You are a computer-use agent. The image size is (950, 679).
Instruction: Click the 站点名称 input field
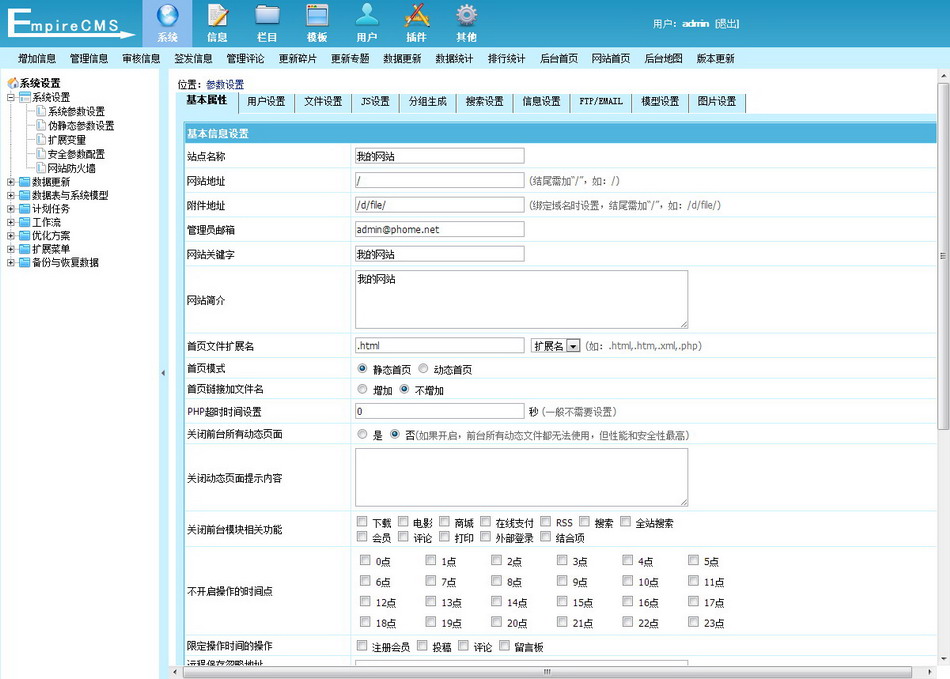point(440,156)
